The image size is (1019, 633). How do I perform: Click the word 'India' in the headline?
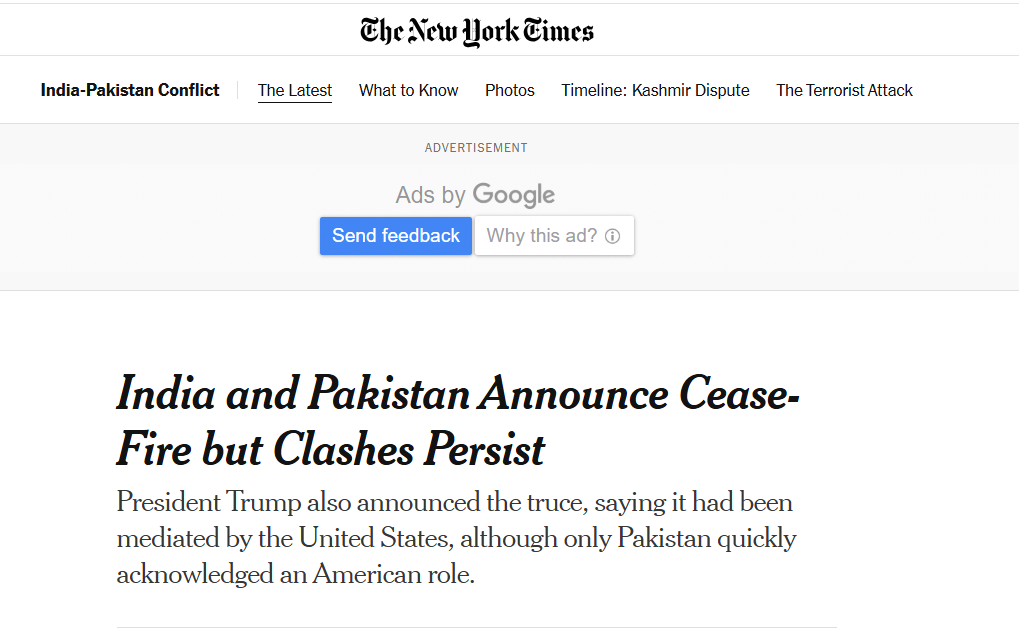point(166,394)
